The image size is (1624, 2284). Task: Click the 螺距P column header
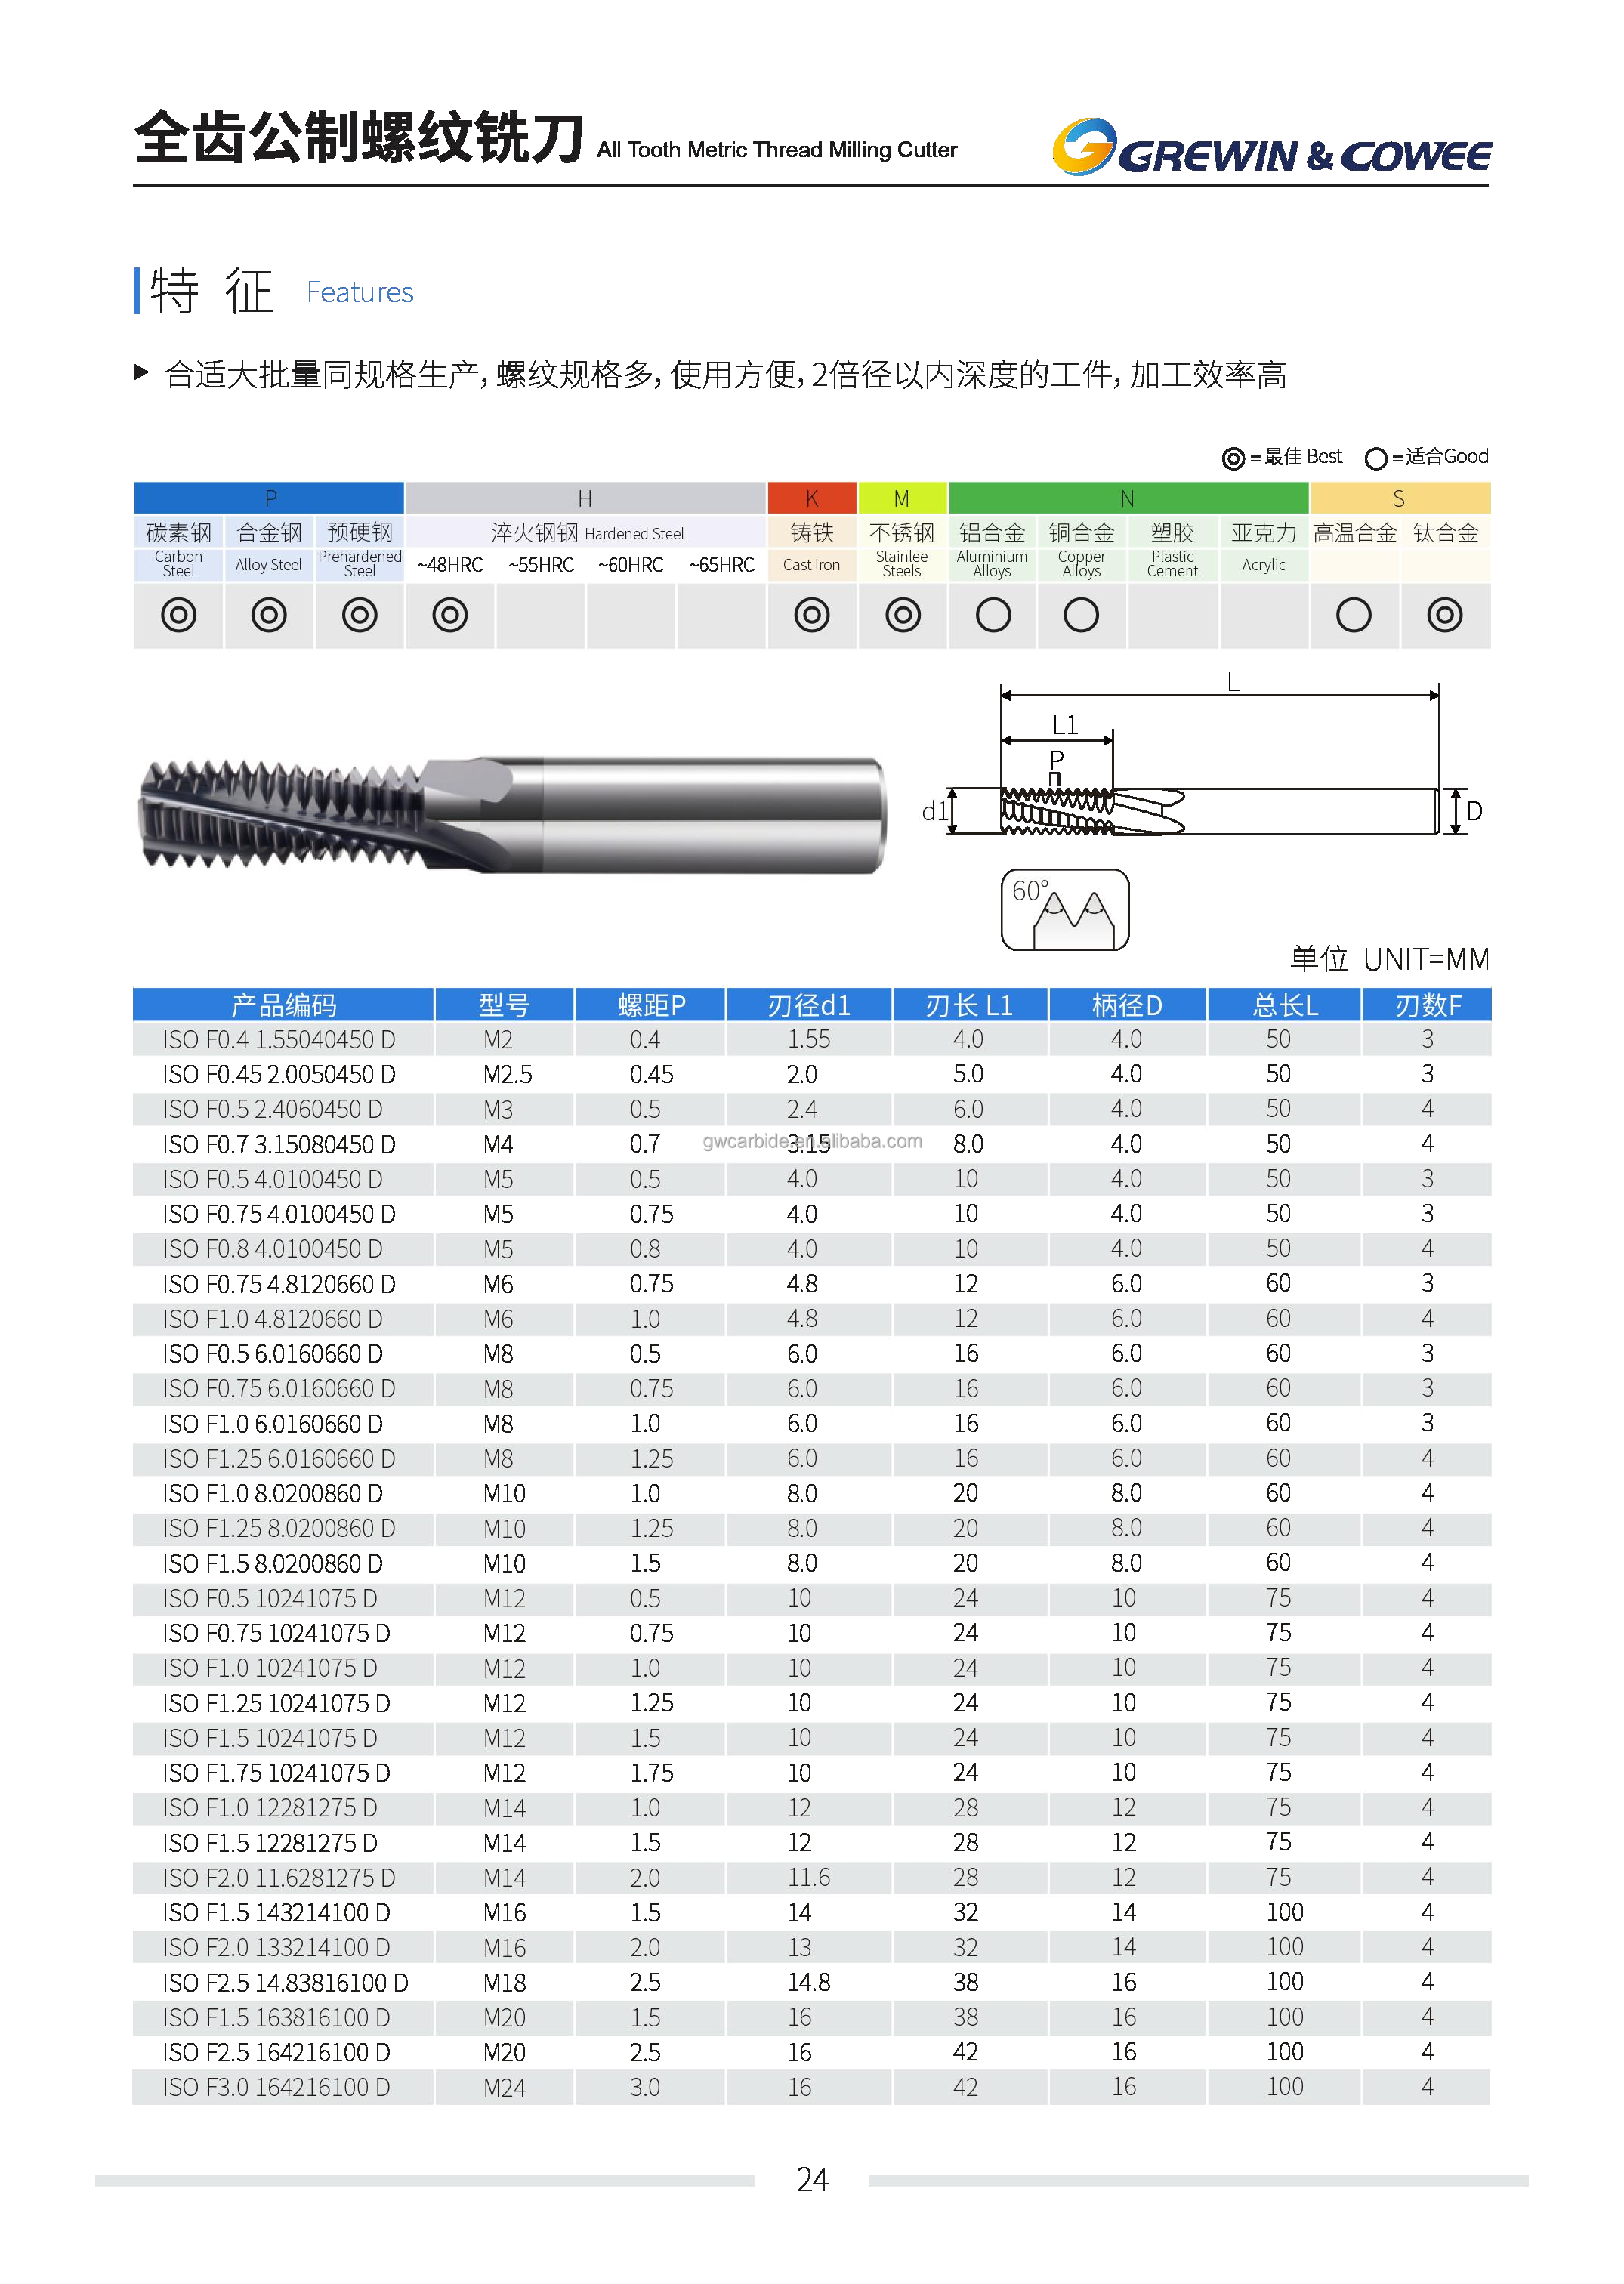pyautogui.click(x=651, y=1005)
